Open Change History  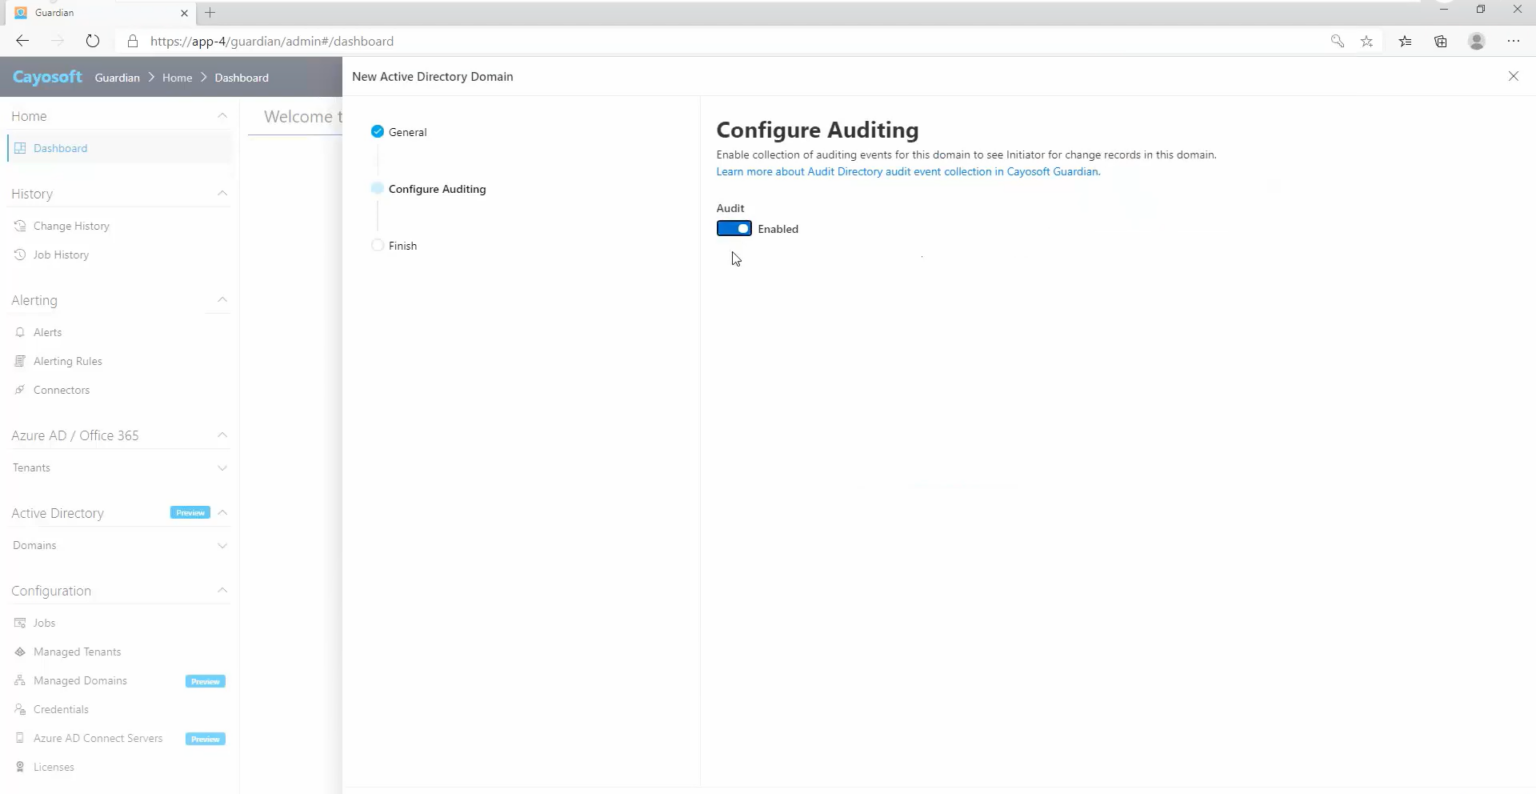(x=70, y=225)
